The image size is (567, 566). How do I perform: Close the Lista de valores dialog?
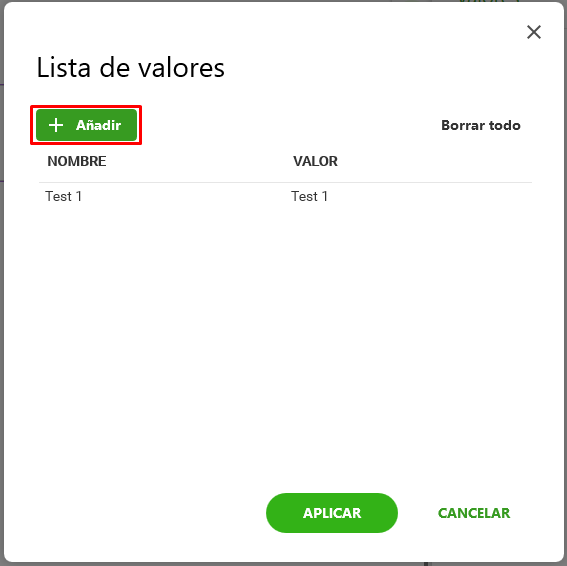pyautogui.click(x=533, y=32)
